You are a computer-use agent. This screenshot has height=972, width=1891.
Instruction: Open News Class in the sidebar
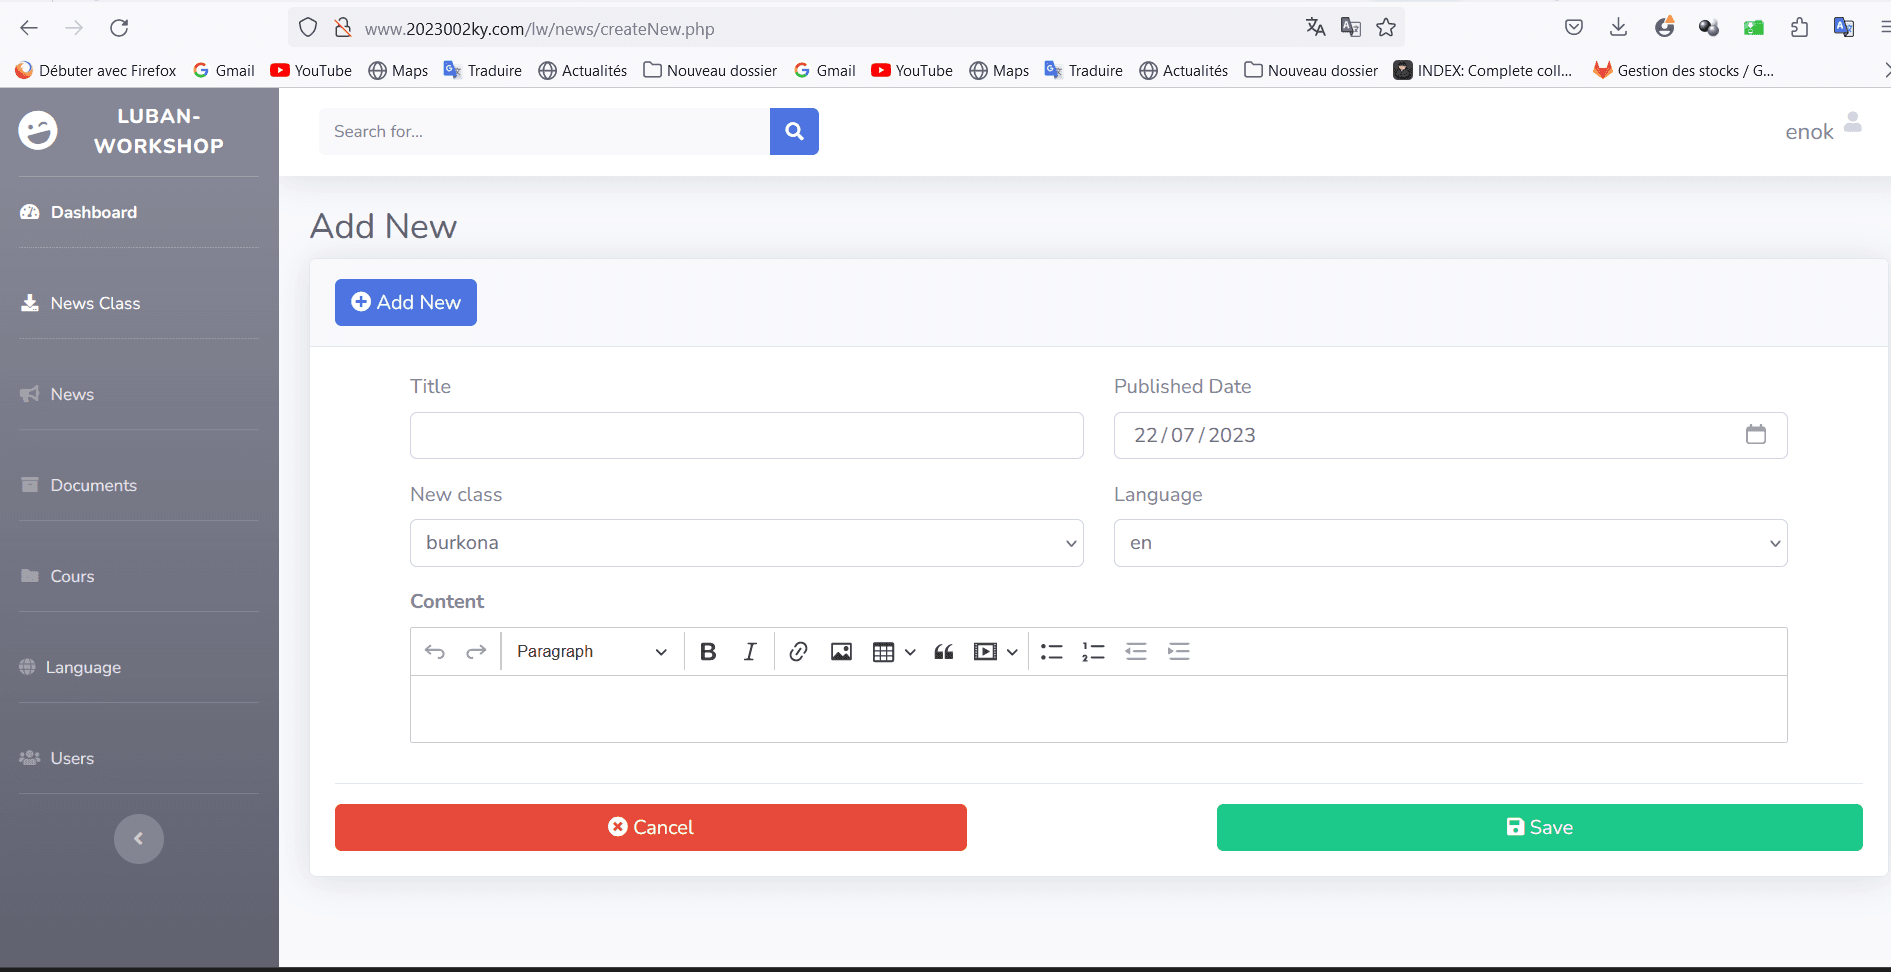pos(95,303)
